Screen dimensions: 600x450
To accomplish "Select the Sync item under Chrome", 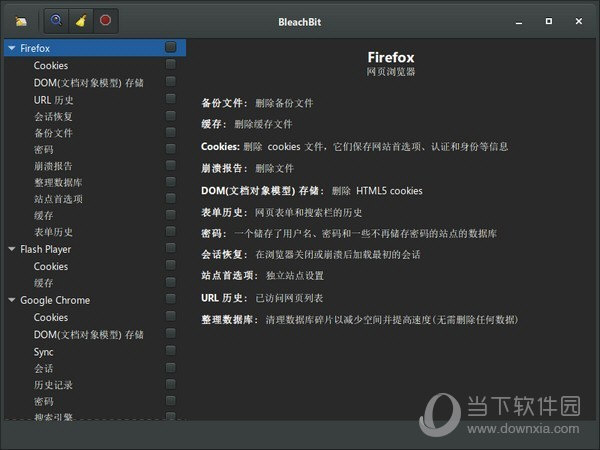I will coord(43,352).
